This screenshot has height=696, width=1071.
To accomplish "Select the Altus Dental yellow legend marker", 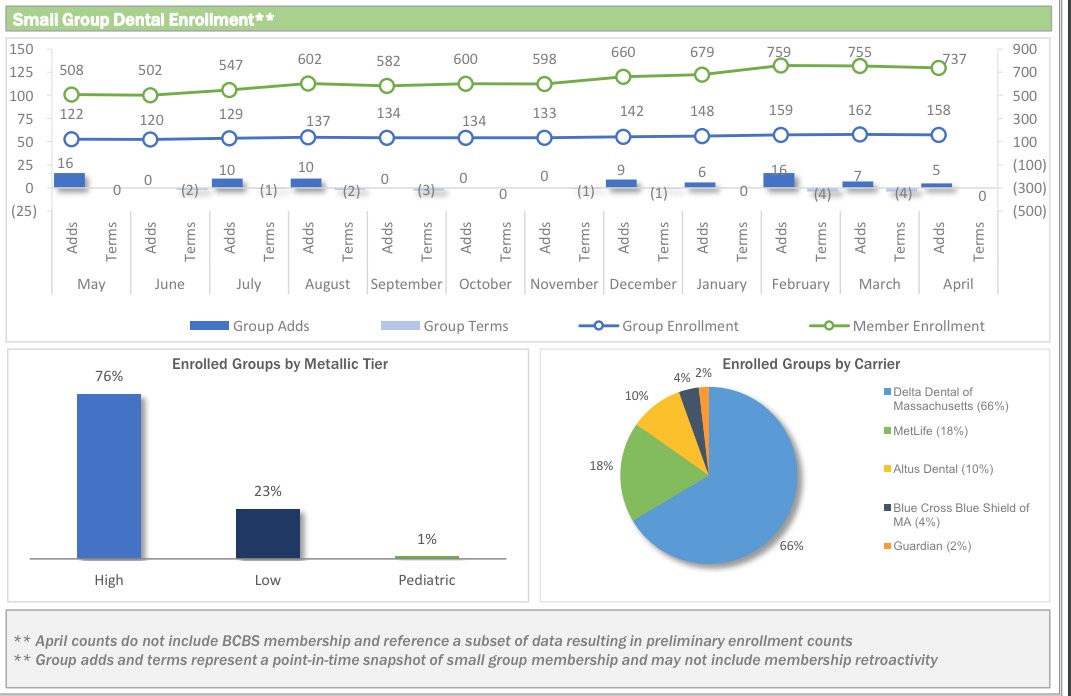I will (887, 470).
